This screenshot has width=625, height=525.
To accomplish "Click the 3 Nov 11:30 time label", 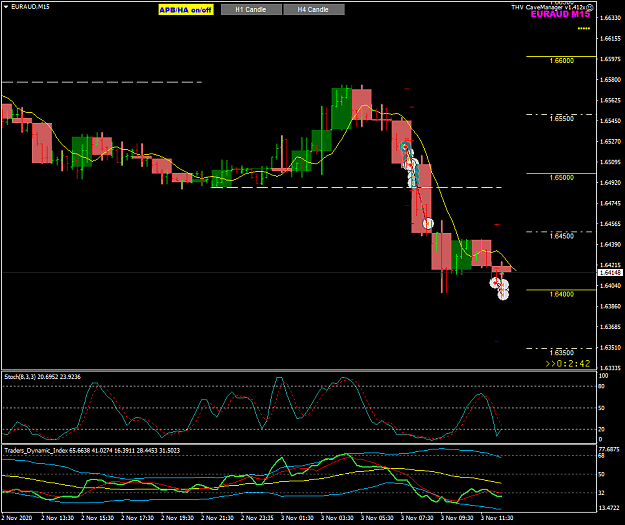I will pos(497,518).
